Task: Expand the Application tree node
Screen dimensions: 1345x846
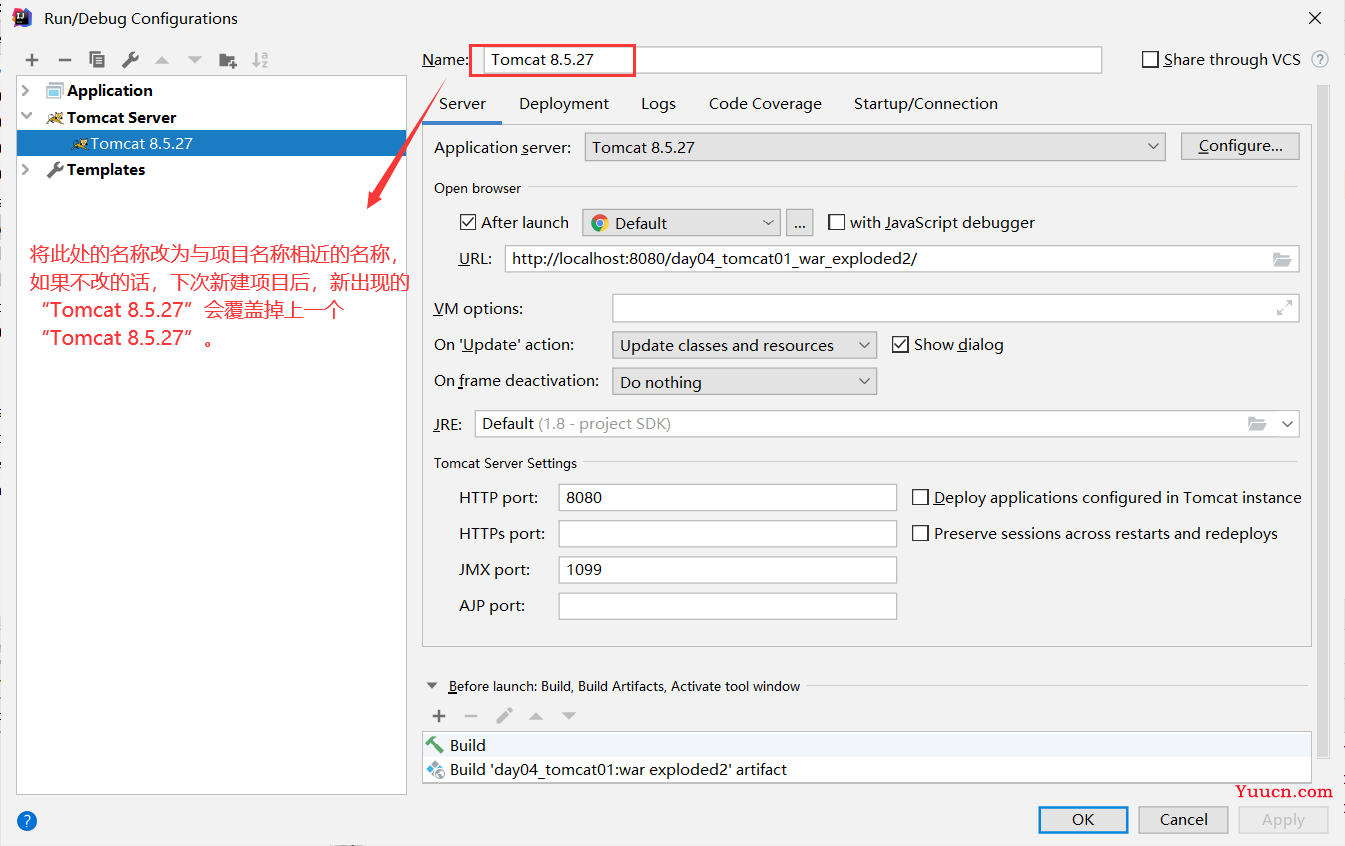Action: pos(26,90)
